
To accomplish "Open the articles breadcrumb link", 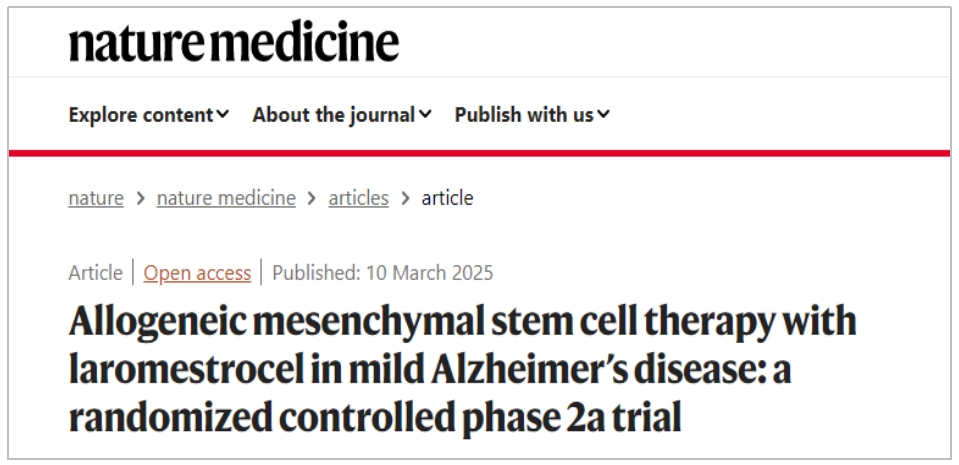I will click(x=358, y=198).
